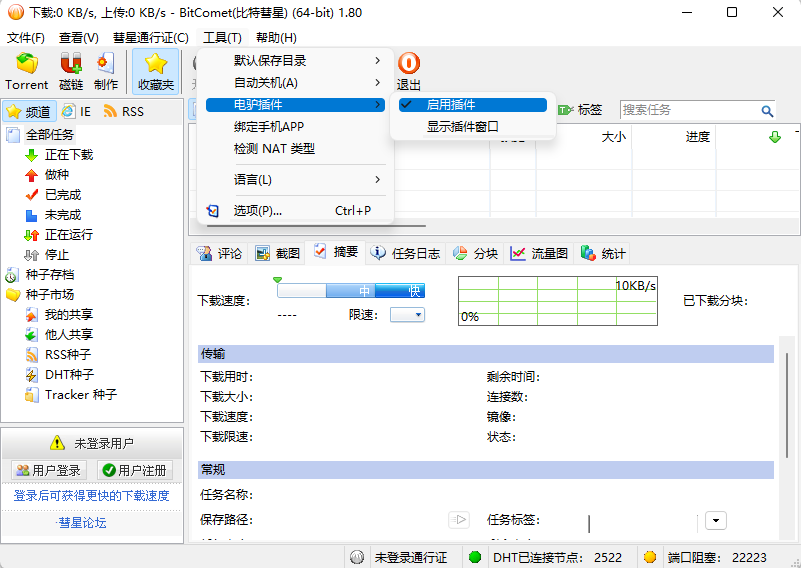The width and height of the screenshot is (801, 568).
Task: Open the 磁链 magnet link tool
Action: [71, 71]
